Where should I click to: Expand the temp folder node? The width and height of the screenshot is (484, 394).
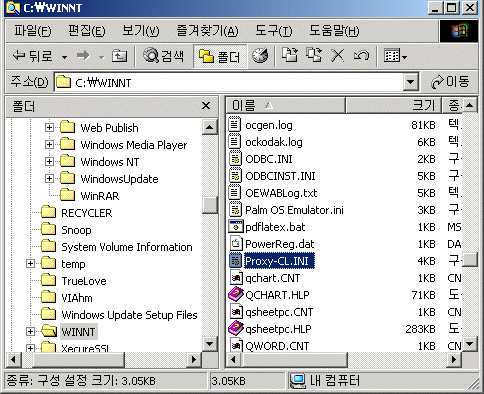(30, 264)
